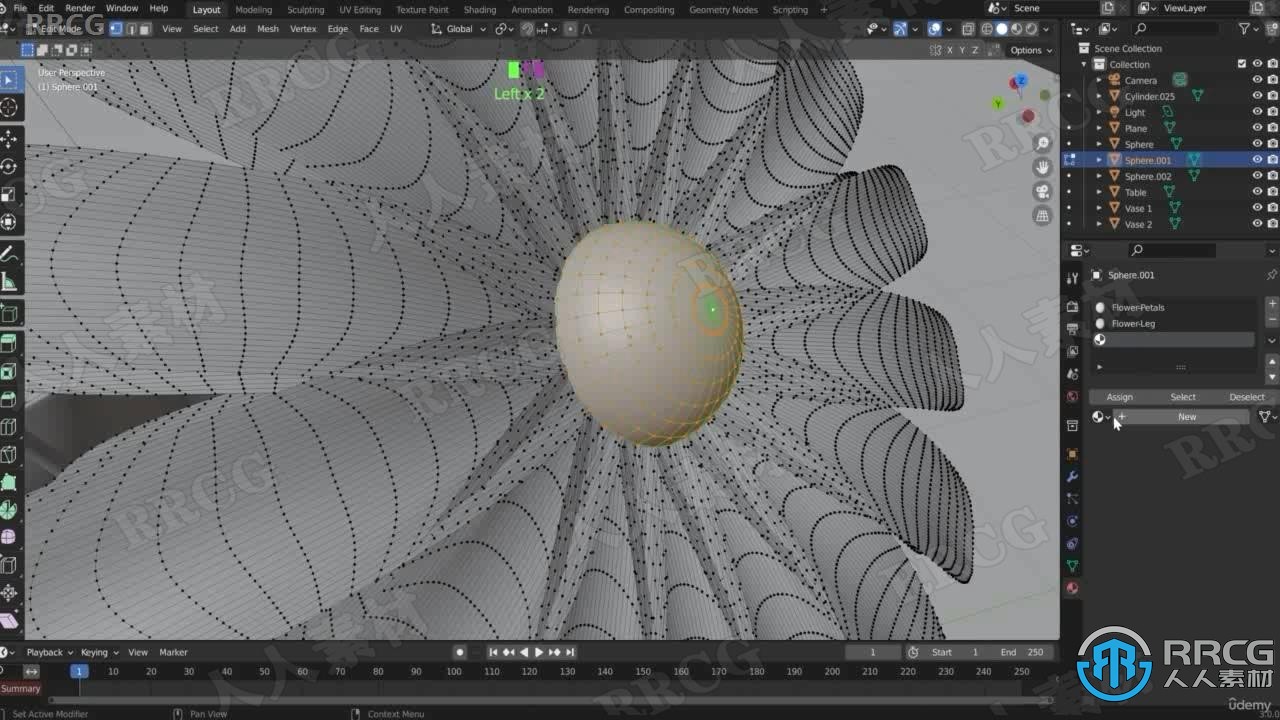This screenshot has height=720, width=1280.
Task: Open the Modifier properties wrench tab
Action: 1072,476
